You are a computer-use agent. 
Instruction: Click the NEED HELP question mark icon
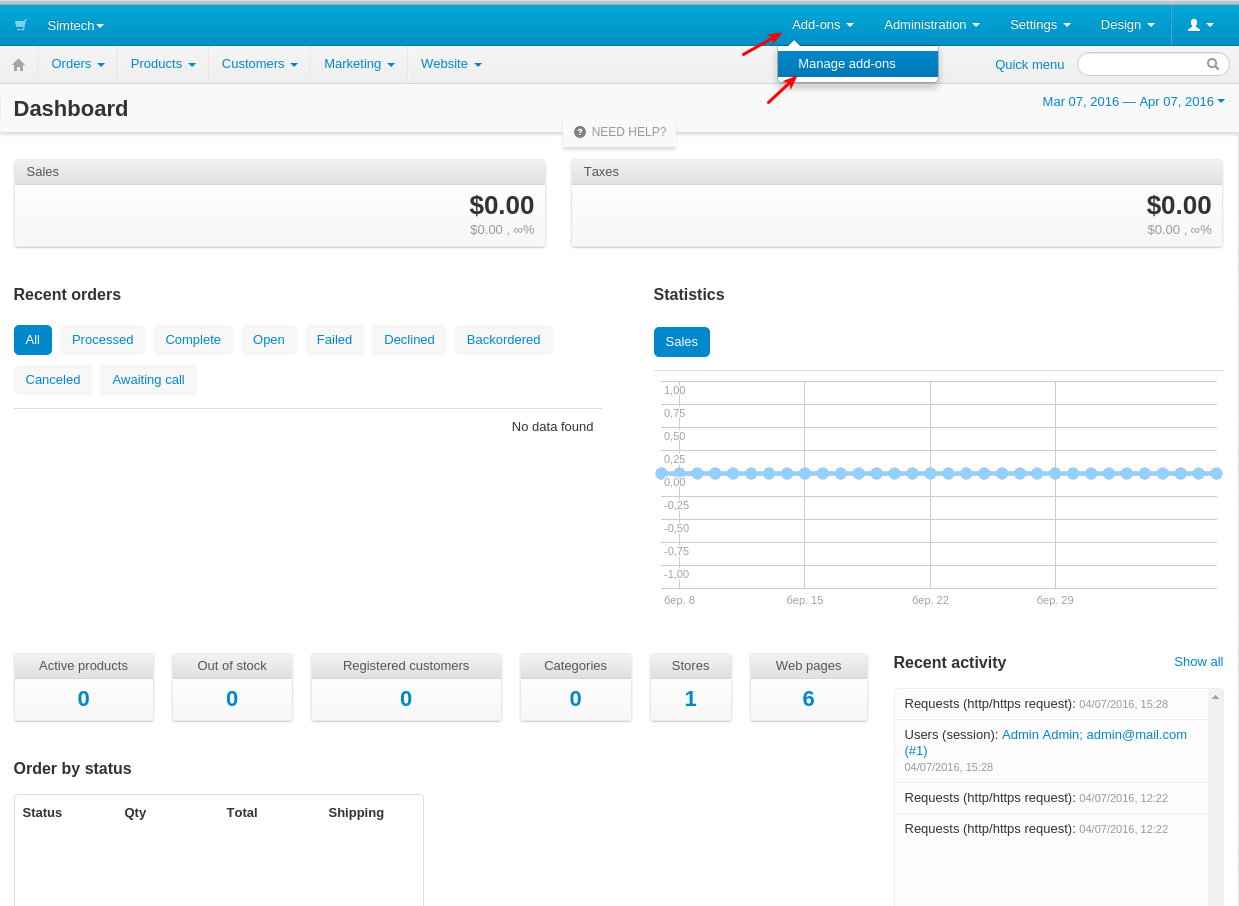click(x=580, y=132)
